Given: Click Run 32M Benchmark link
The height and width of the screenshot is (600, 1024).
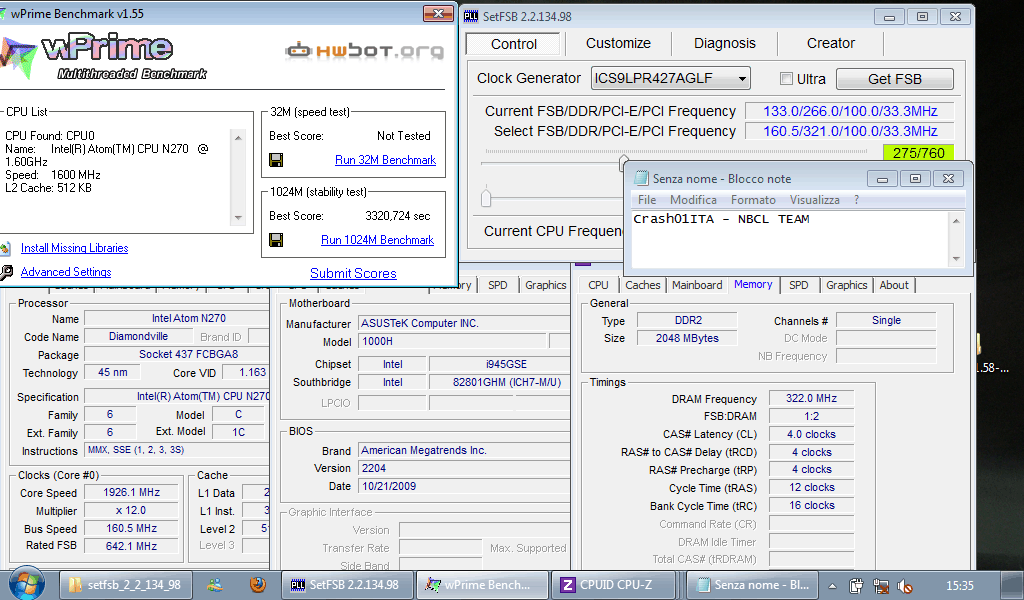Looking at the screenshot, I should click(x=385, y=160).
